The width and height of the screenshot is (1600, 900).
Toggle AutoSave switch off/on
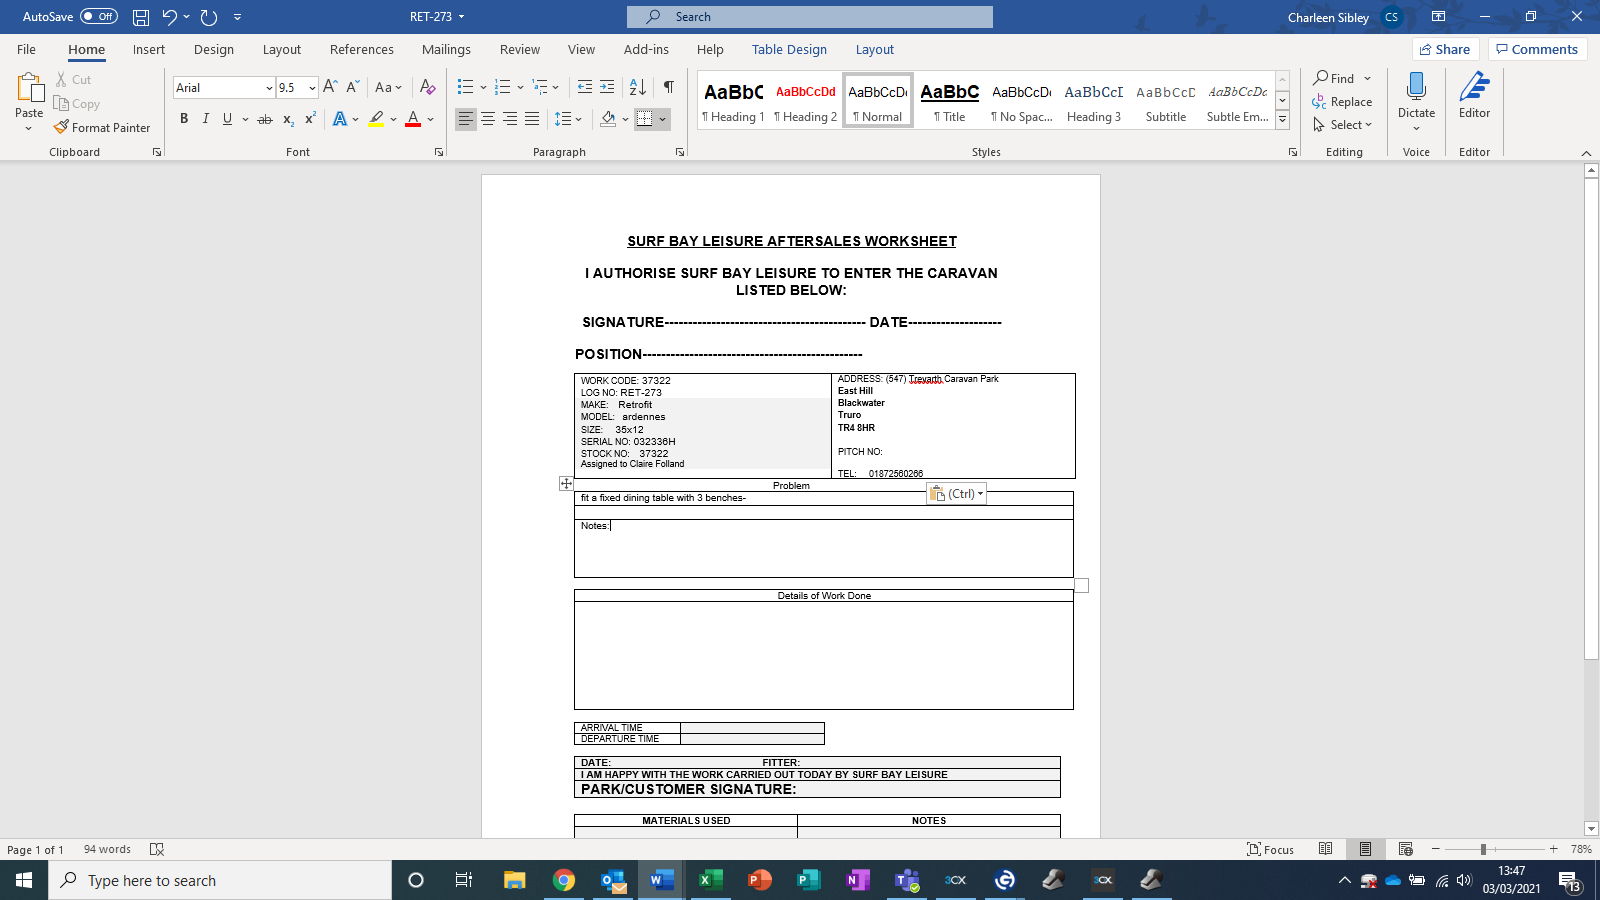click(x=98, y=17)
